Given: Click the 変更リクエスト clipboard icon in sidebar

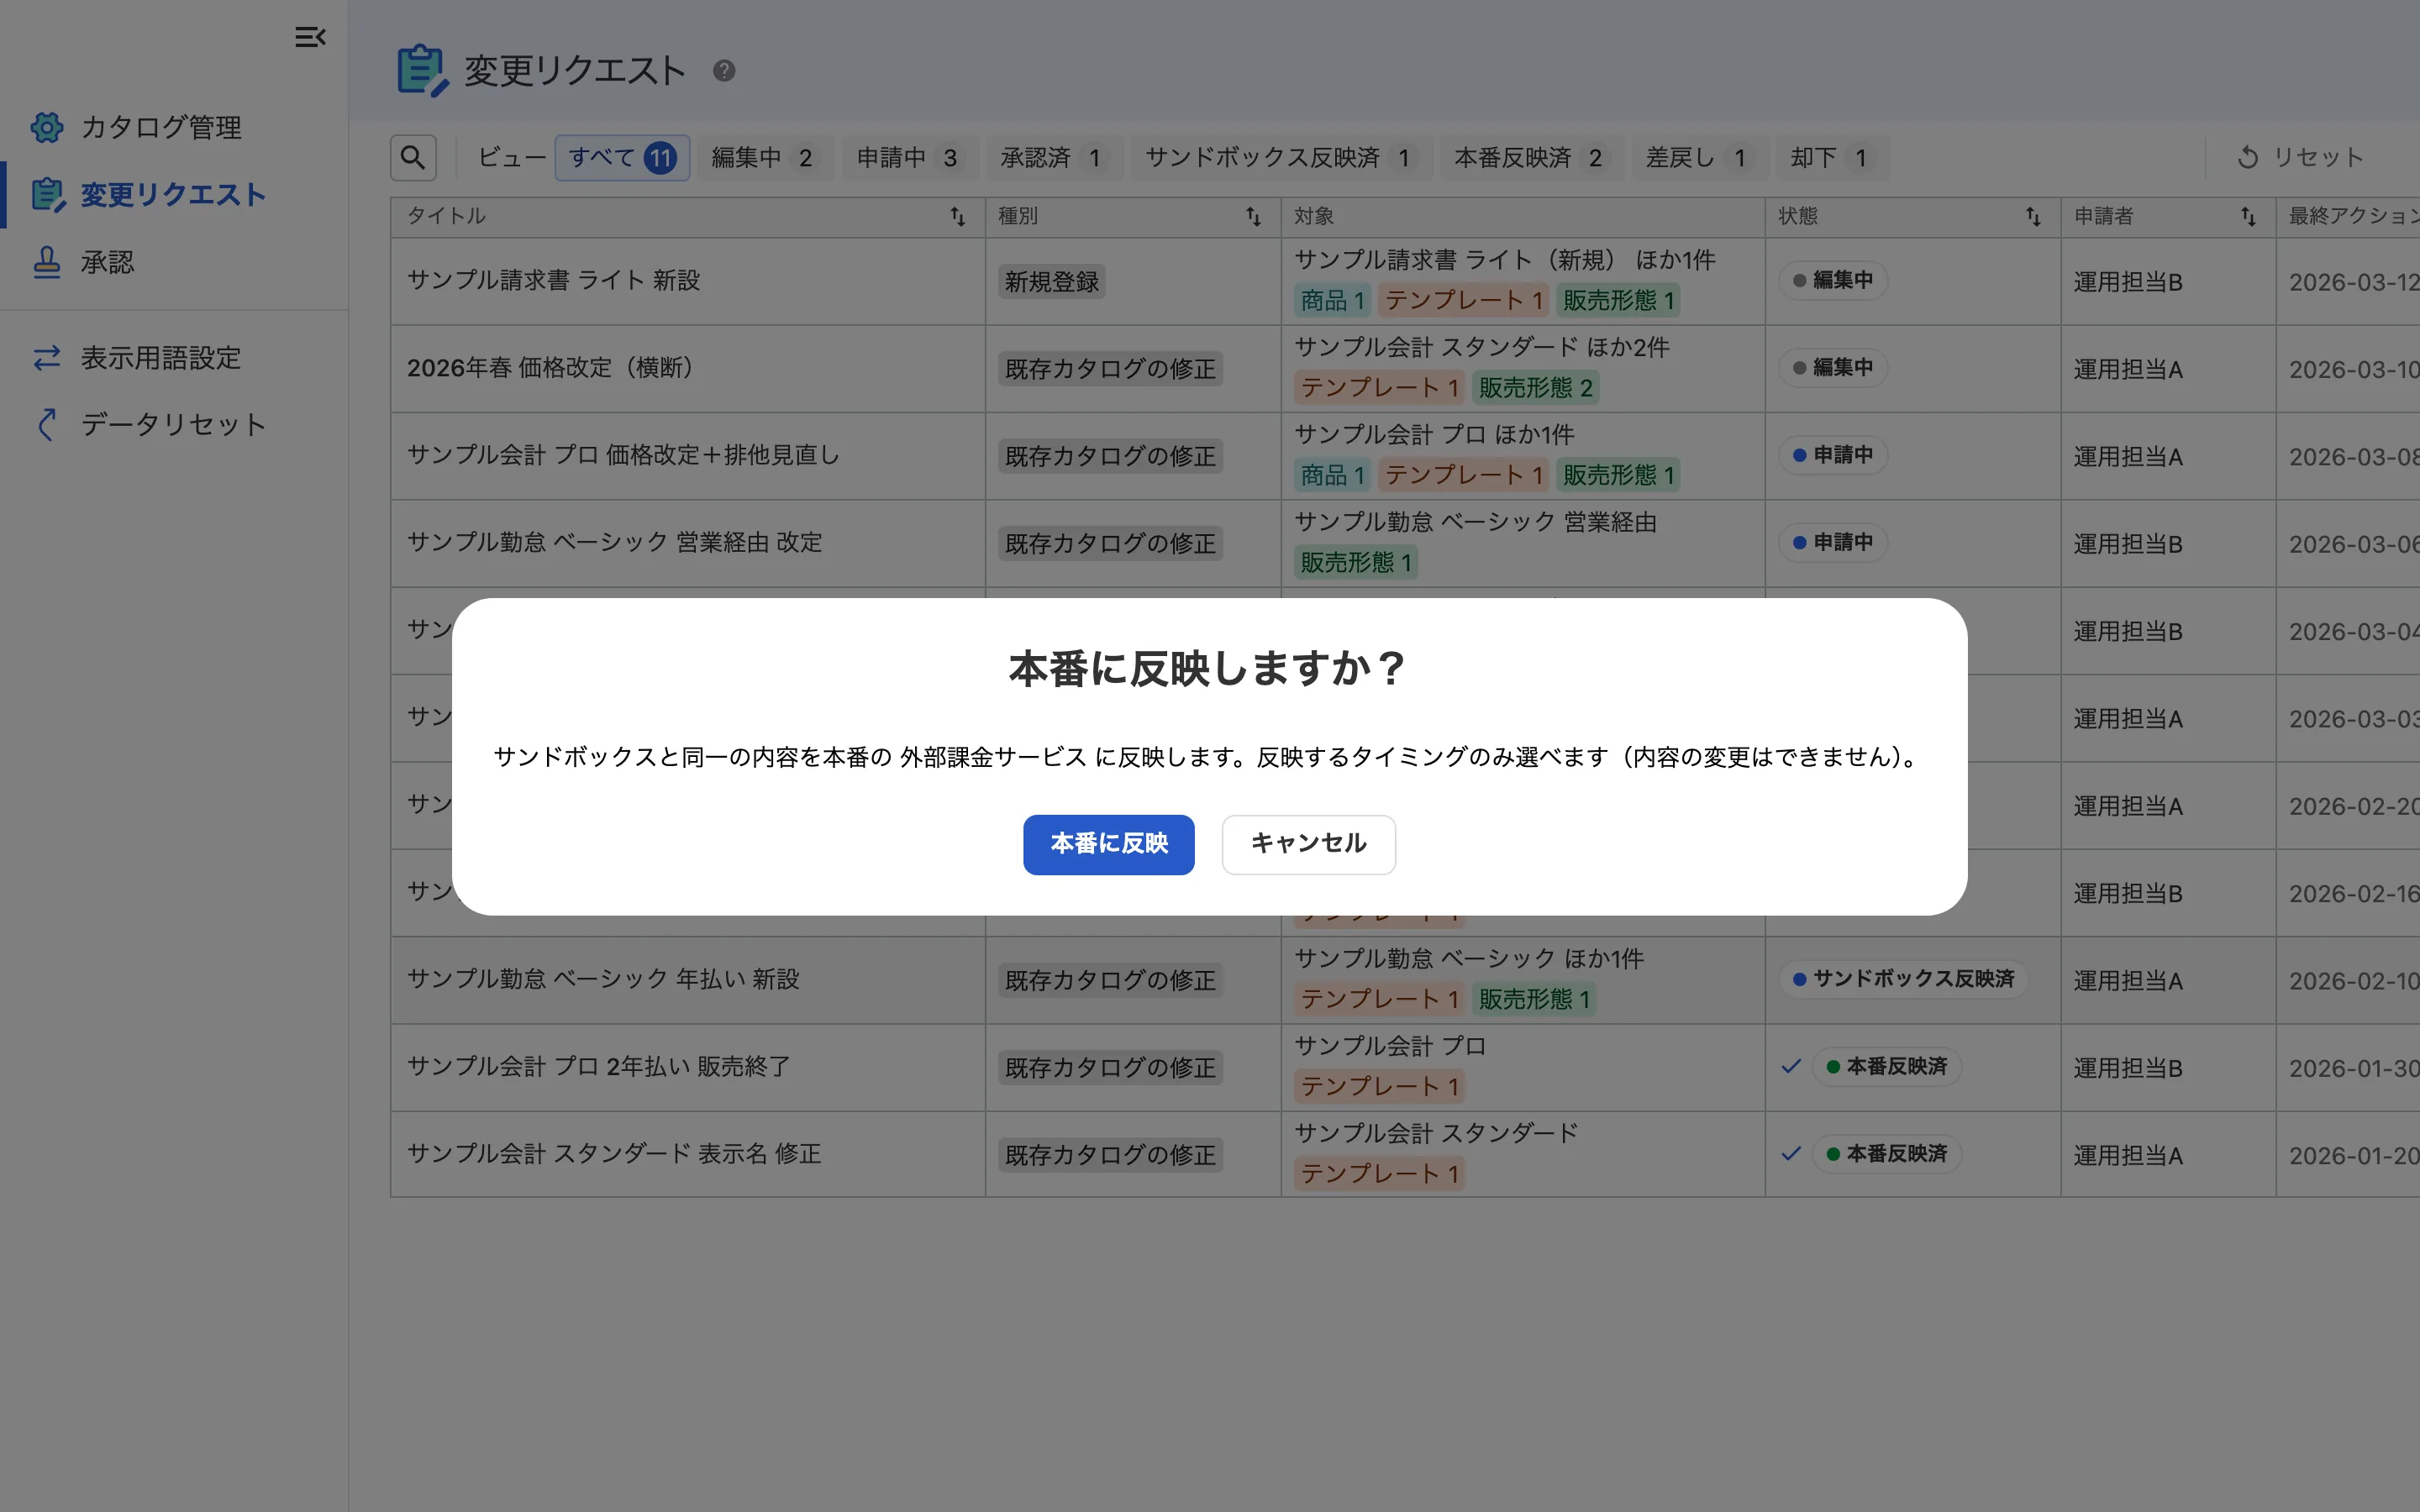Looking at the screenshot, I should click(x=47, y=195).
